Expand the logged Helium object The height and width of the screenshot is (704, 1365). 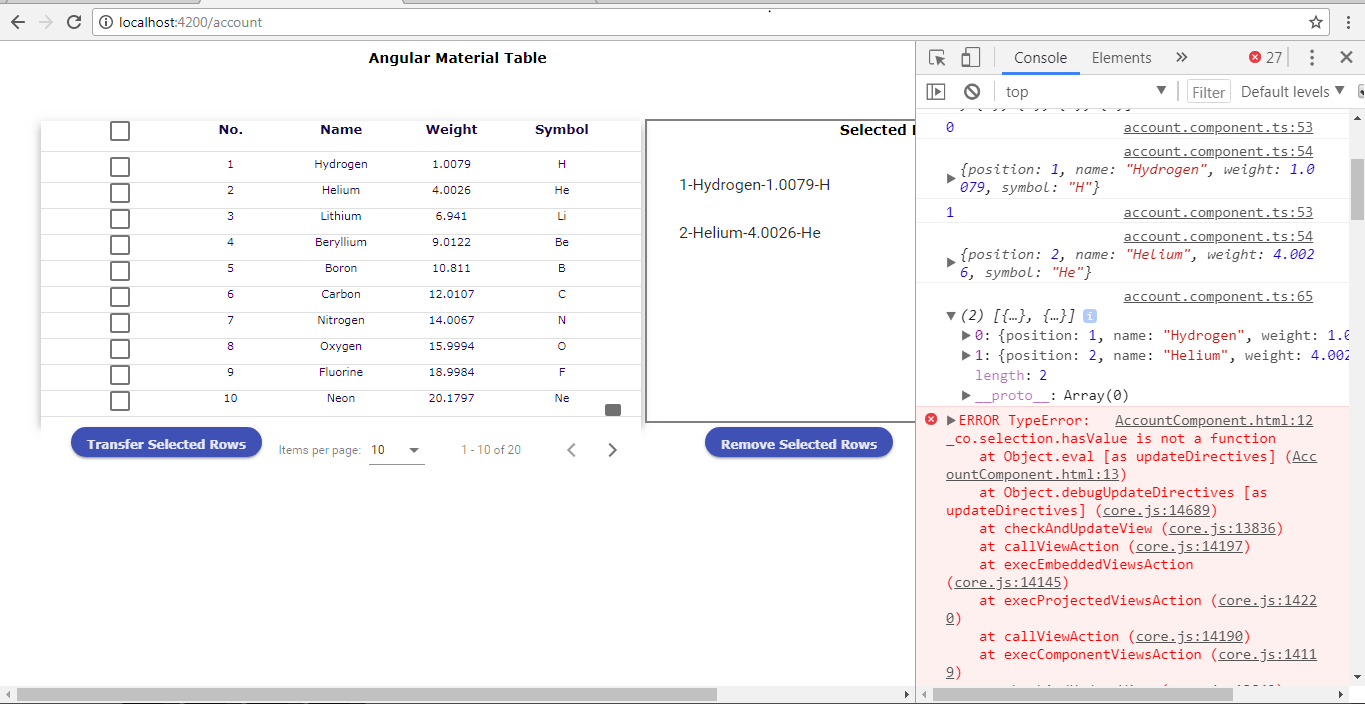point(951,263)
